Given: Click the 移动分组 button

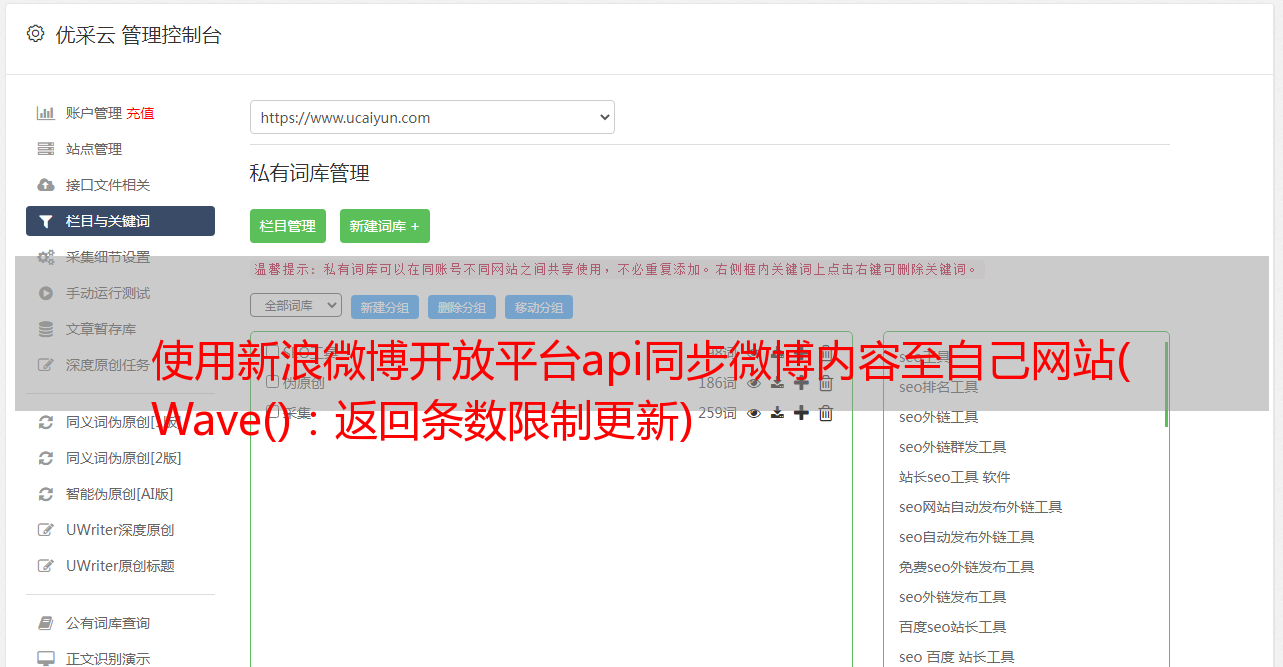Looking at the screenshot, I should pyautogui.click(x=539, y=307).
